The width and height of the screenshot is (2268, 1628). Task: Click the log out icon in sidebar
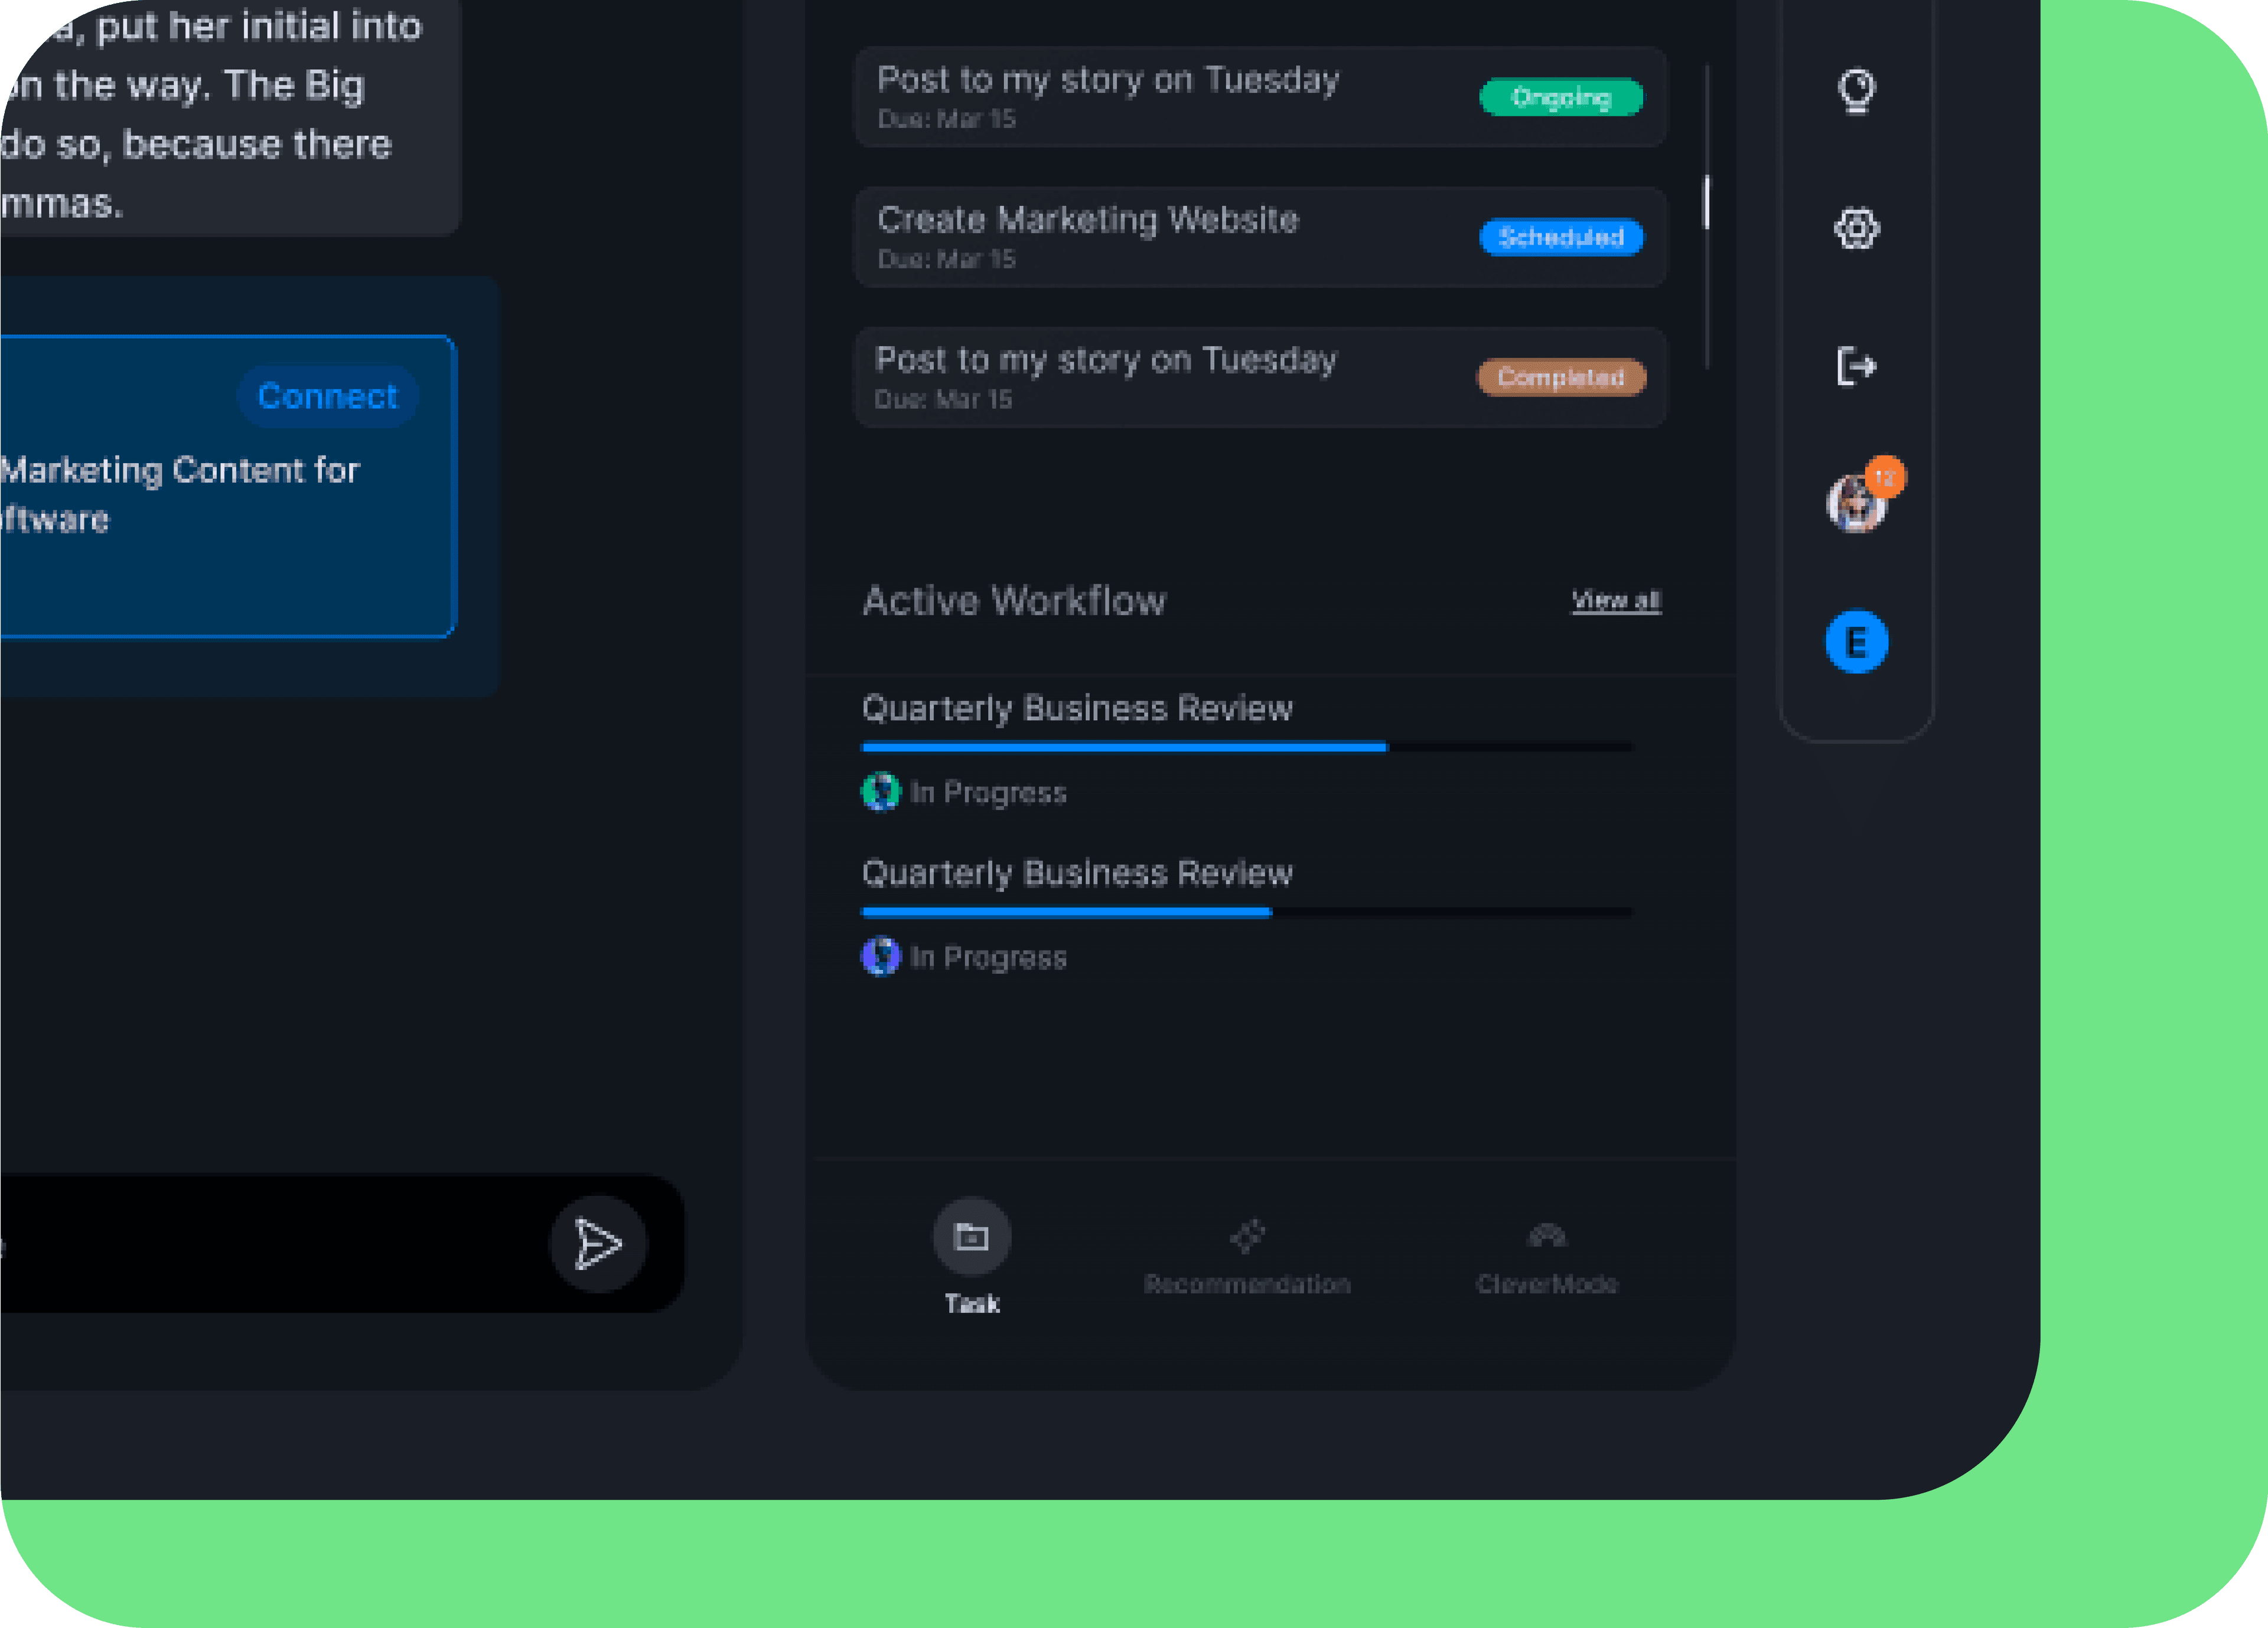(x=1857, y=366)
